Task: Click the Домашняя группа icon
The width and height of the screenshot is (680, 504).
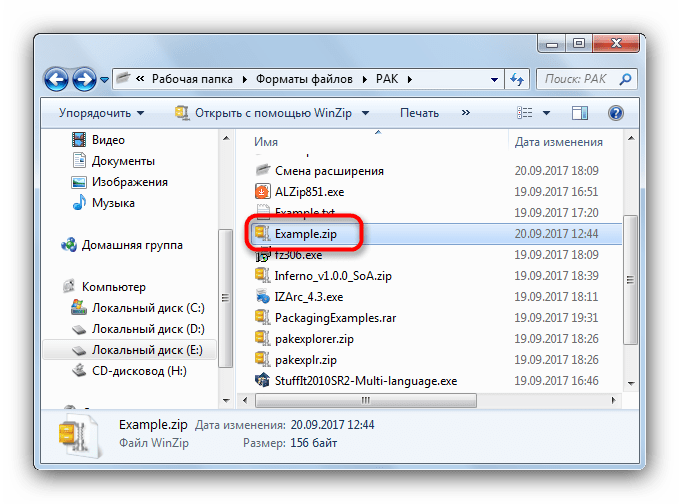Action: coord(69,245)
